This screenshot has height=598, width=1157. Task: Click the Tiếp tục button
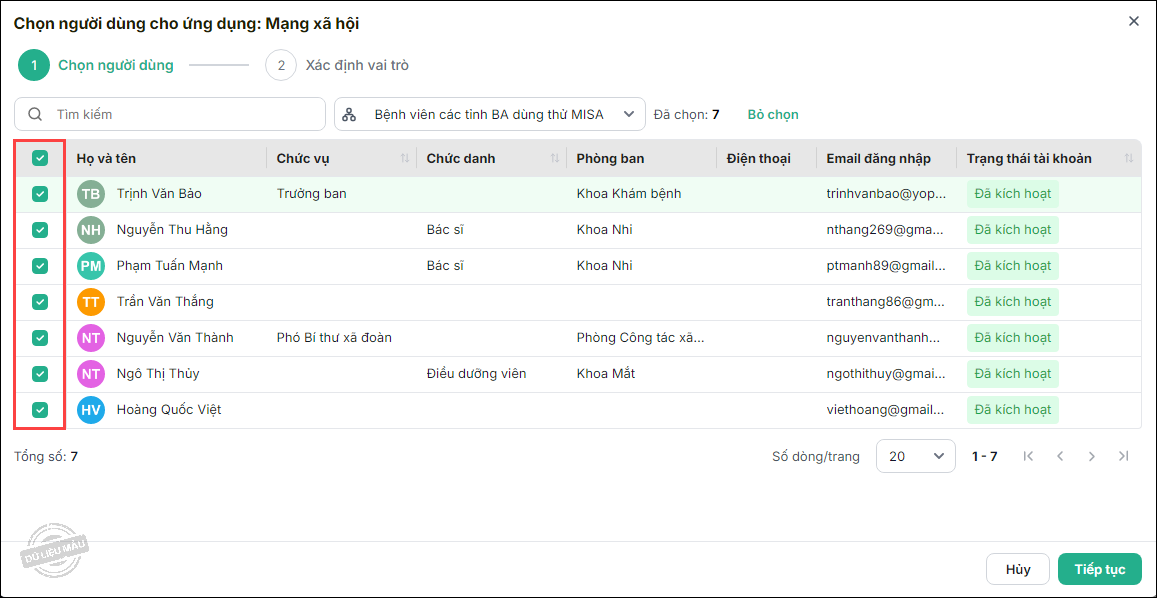coord(1099,569)
